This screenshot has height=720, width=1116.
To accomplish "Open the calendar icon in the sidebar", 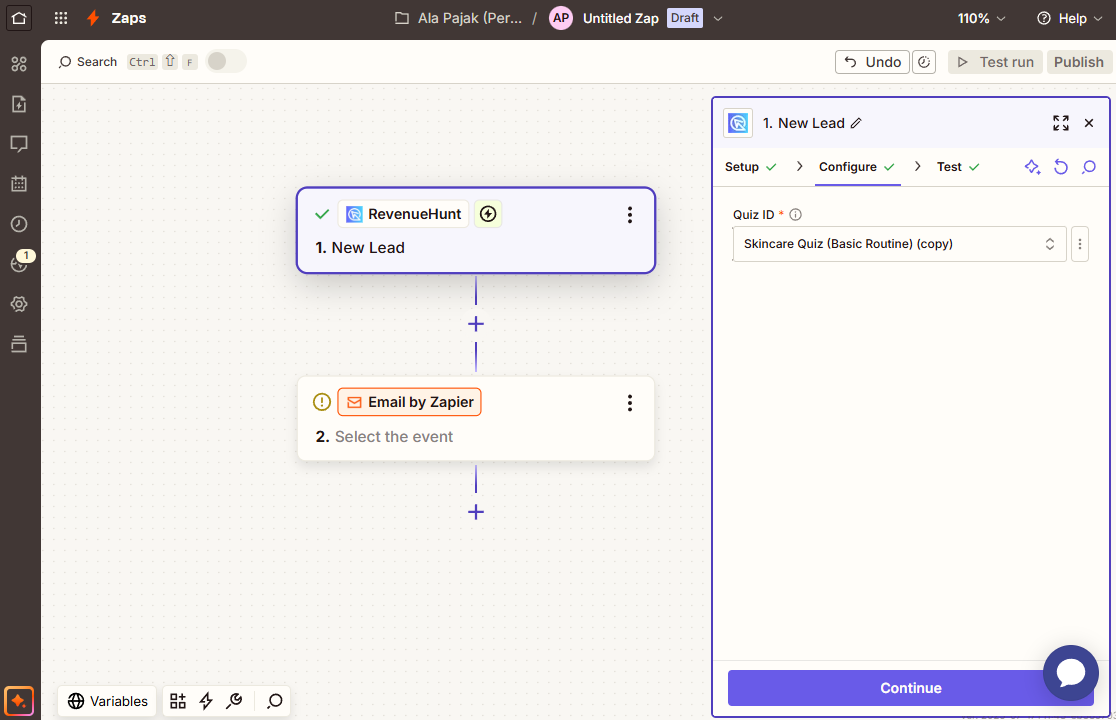I will point(19,184).
